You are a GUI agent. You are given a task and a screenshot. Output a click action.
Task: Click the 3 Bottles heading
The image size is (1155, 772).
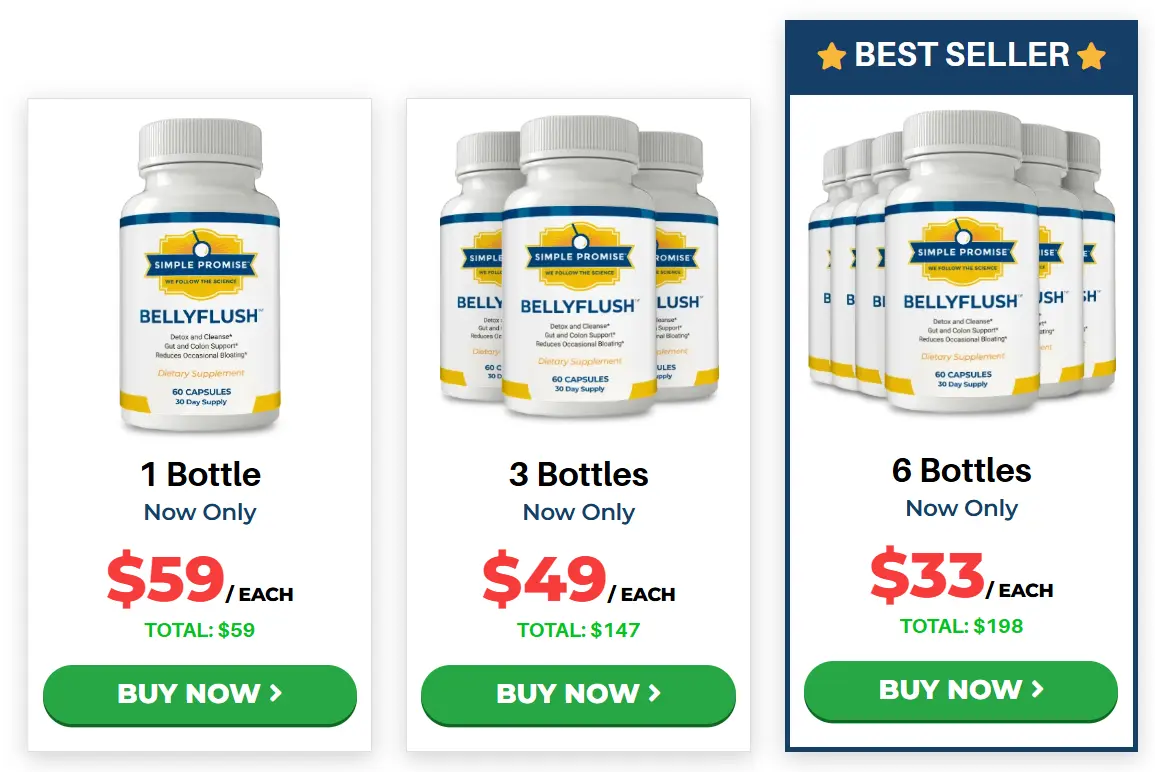tap(579, 474)
